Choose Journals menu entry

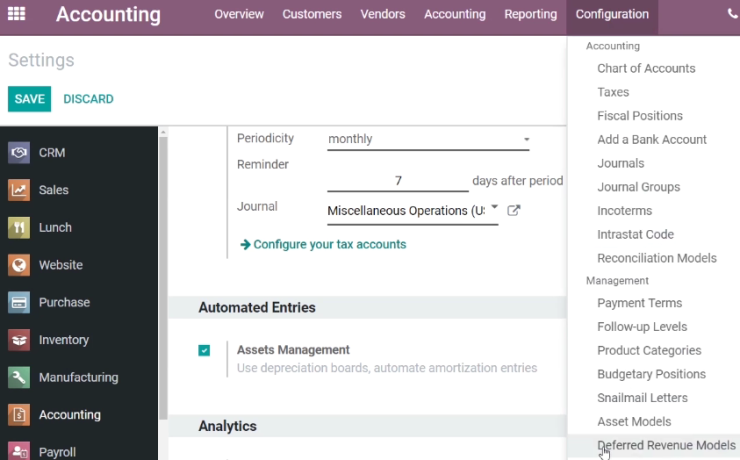tap(621, 163)
